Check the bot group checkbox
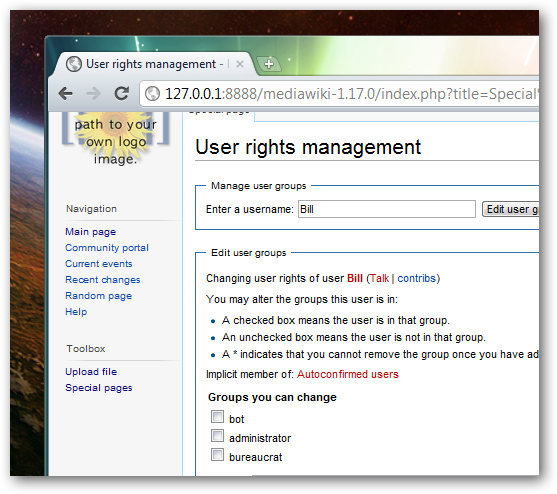The width and height of the screenshot is (557, 494). (217, 417)
